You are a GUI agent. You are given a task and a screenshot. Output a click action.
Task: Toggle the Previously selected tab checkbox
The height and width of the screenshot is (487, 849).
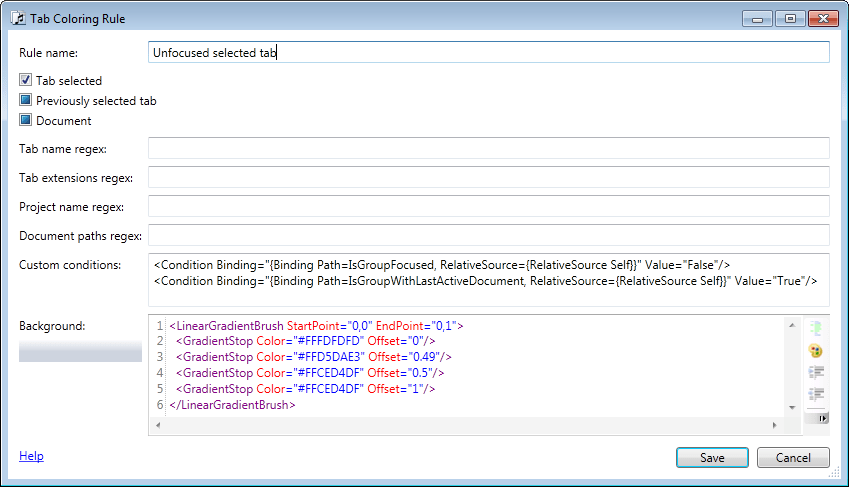click(x=26, y=100)
